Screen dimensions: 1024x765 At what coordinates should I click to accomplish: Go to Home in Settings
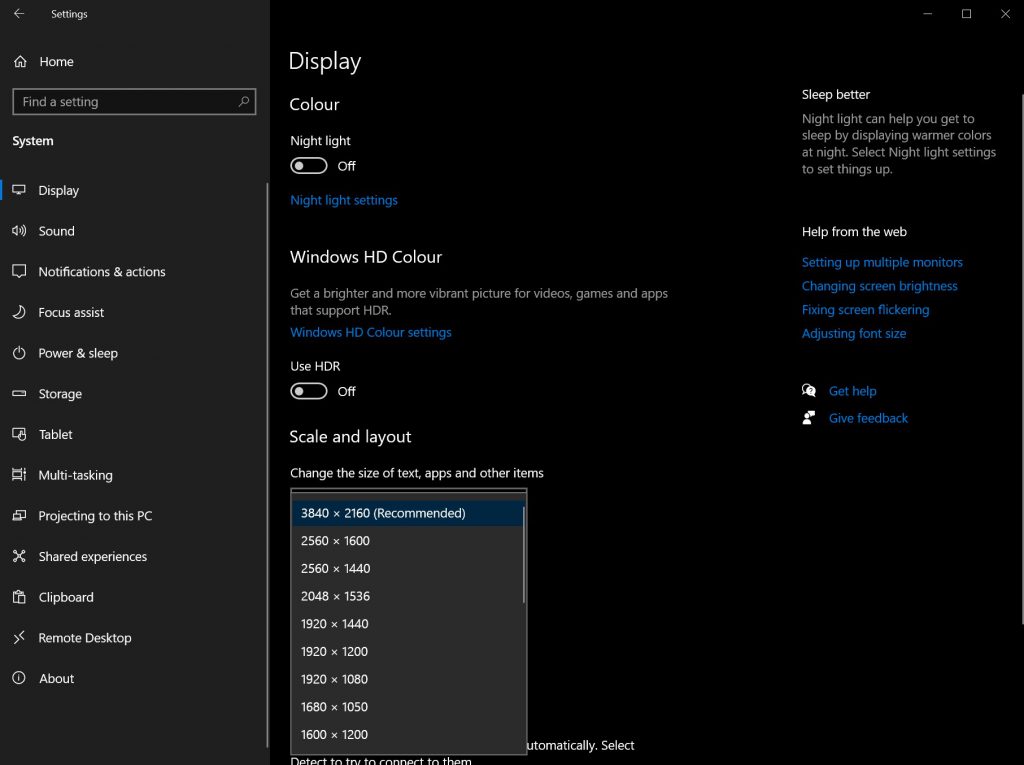coord(57,61)
